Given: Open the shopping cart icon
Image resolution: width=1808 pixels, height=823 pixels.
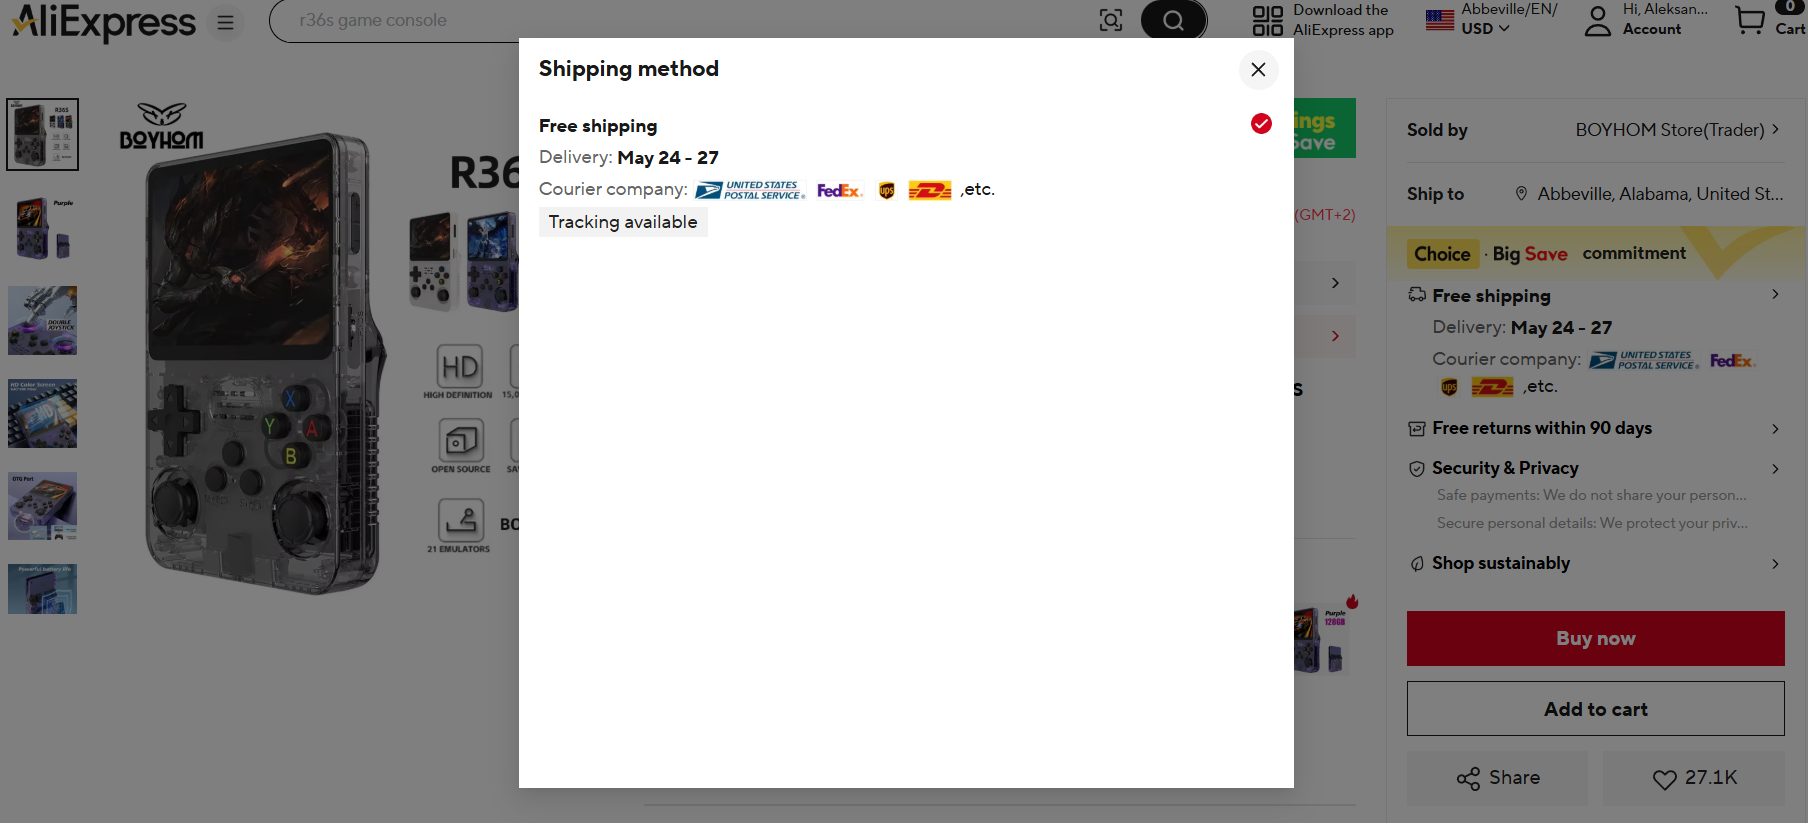Looking at the screenshot, I should [x=1750, y=20].
